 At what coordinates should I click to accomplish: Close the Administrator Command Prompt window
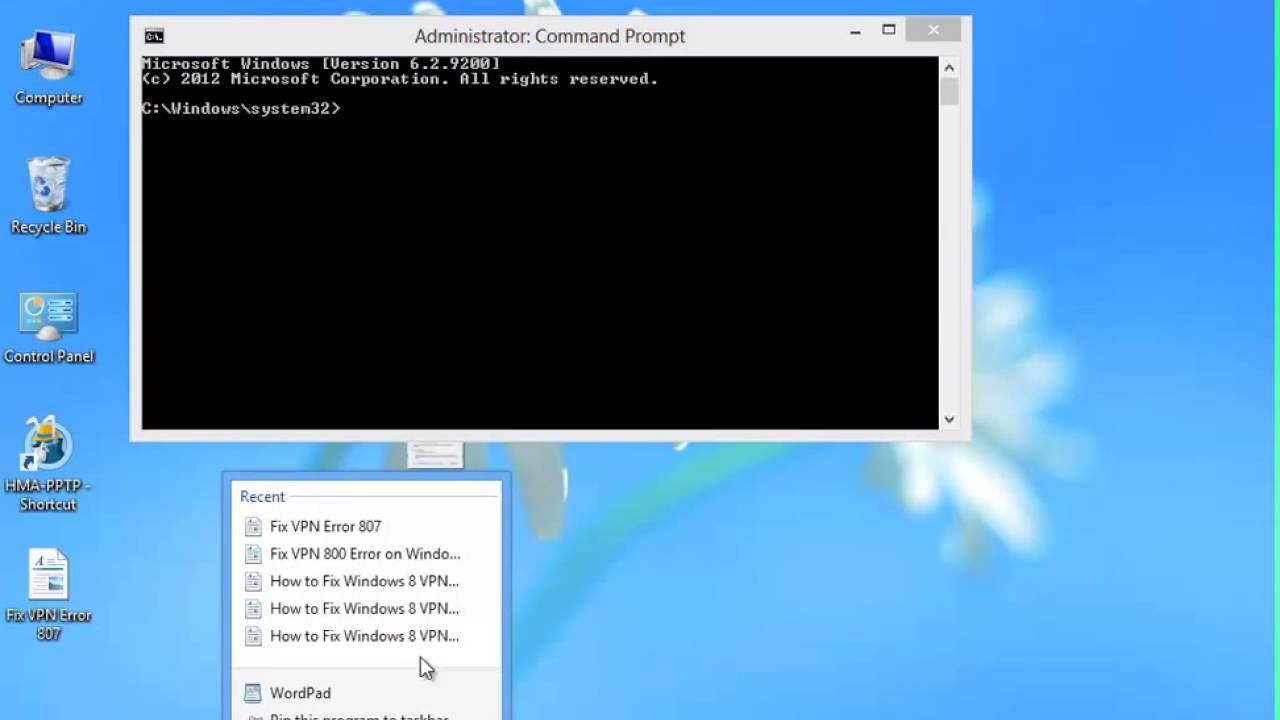click(933, 31)
